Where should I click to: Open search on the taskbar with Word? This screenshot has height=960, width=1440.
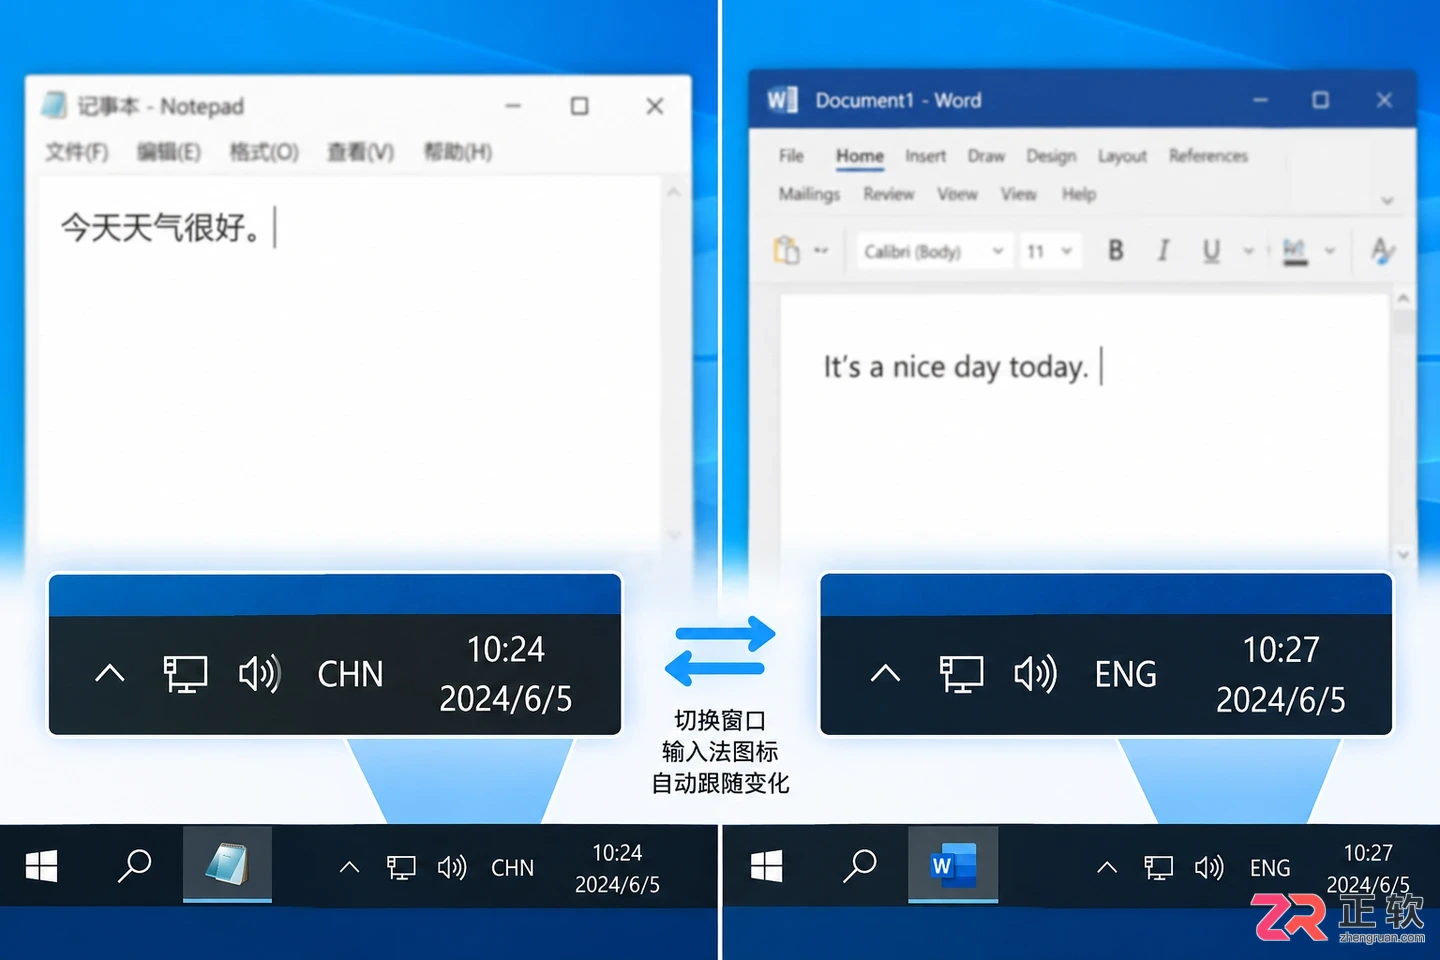pos(859,866)
